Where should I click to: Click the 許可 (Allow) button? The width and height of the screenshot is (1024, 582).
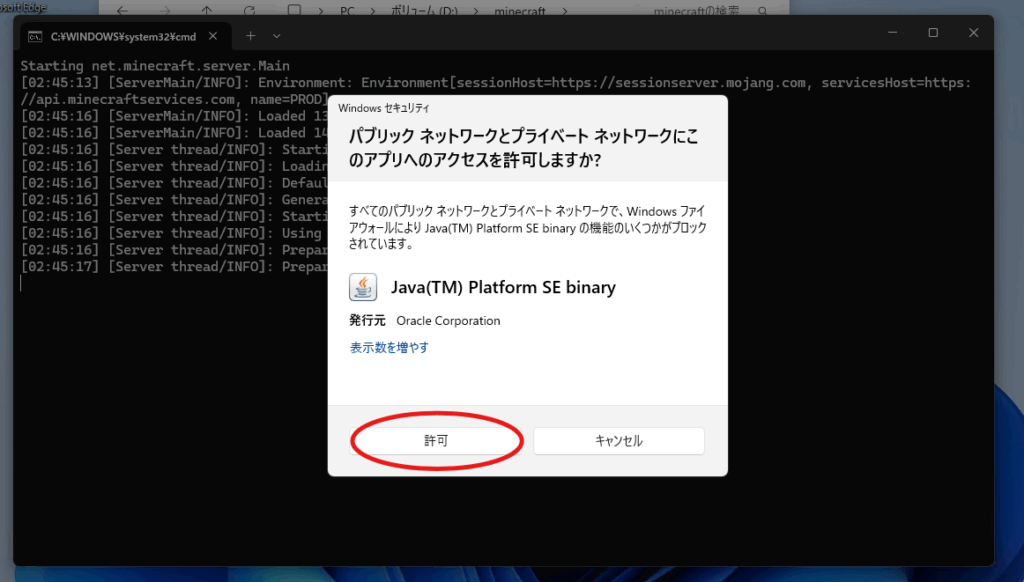click(x=436, y=441)
